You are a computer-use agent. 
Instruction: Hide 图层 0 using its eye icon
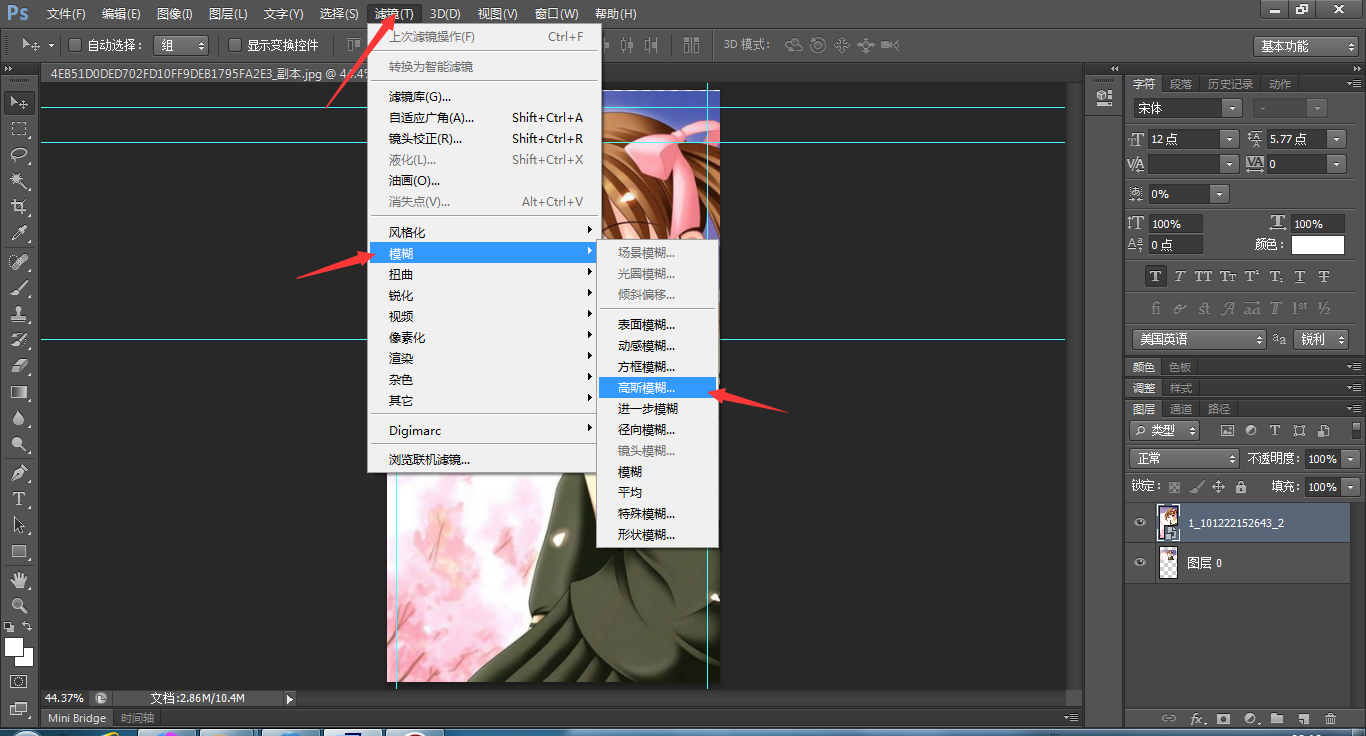tap(1140, 563)
